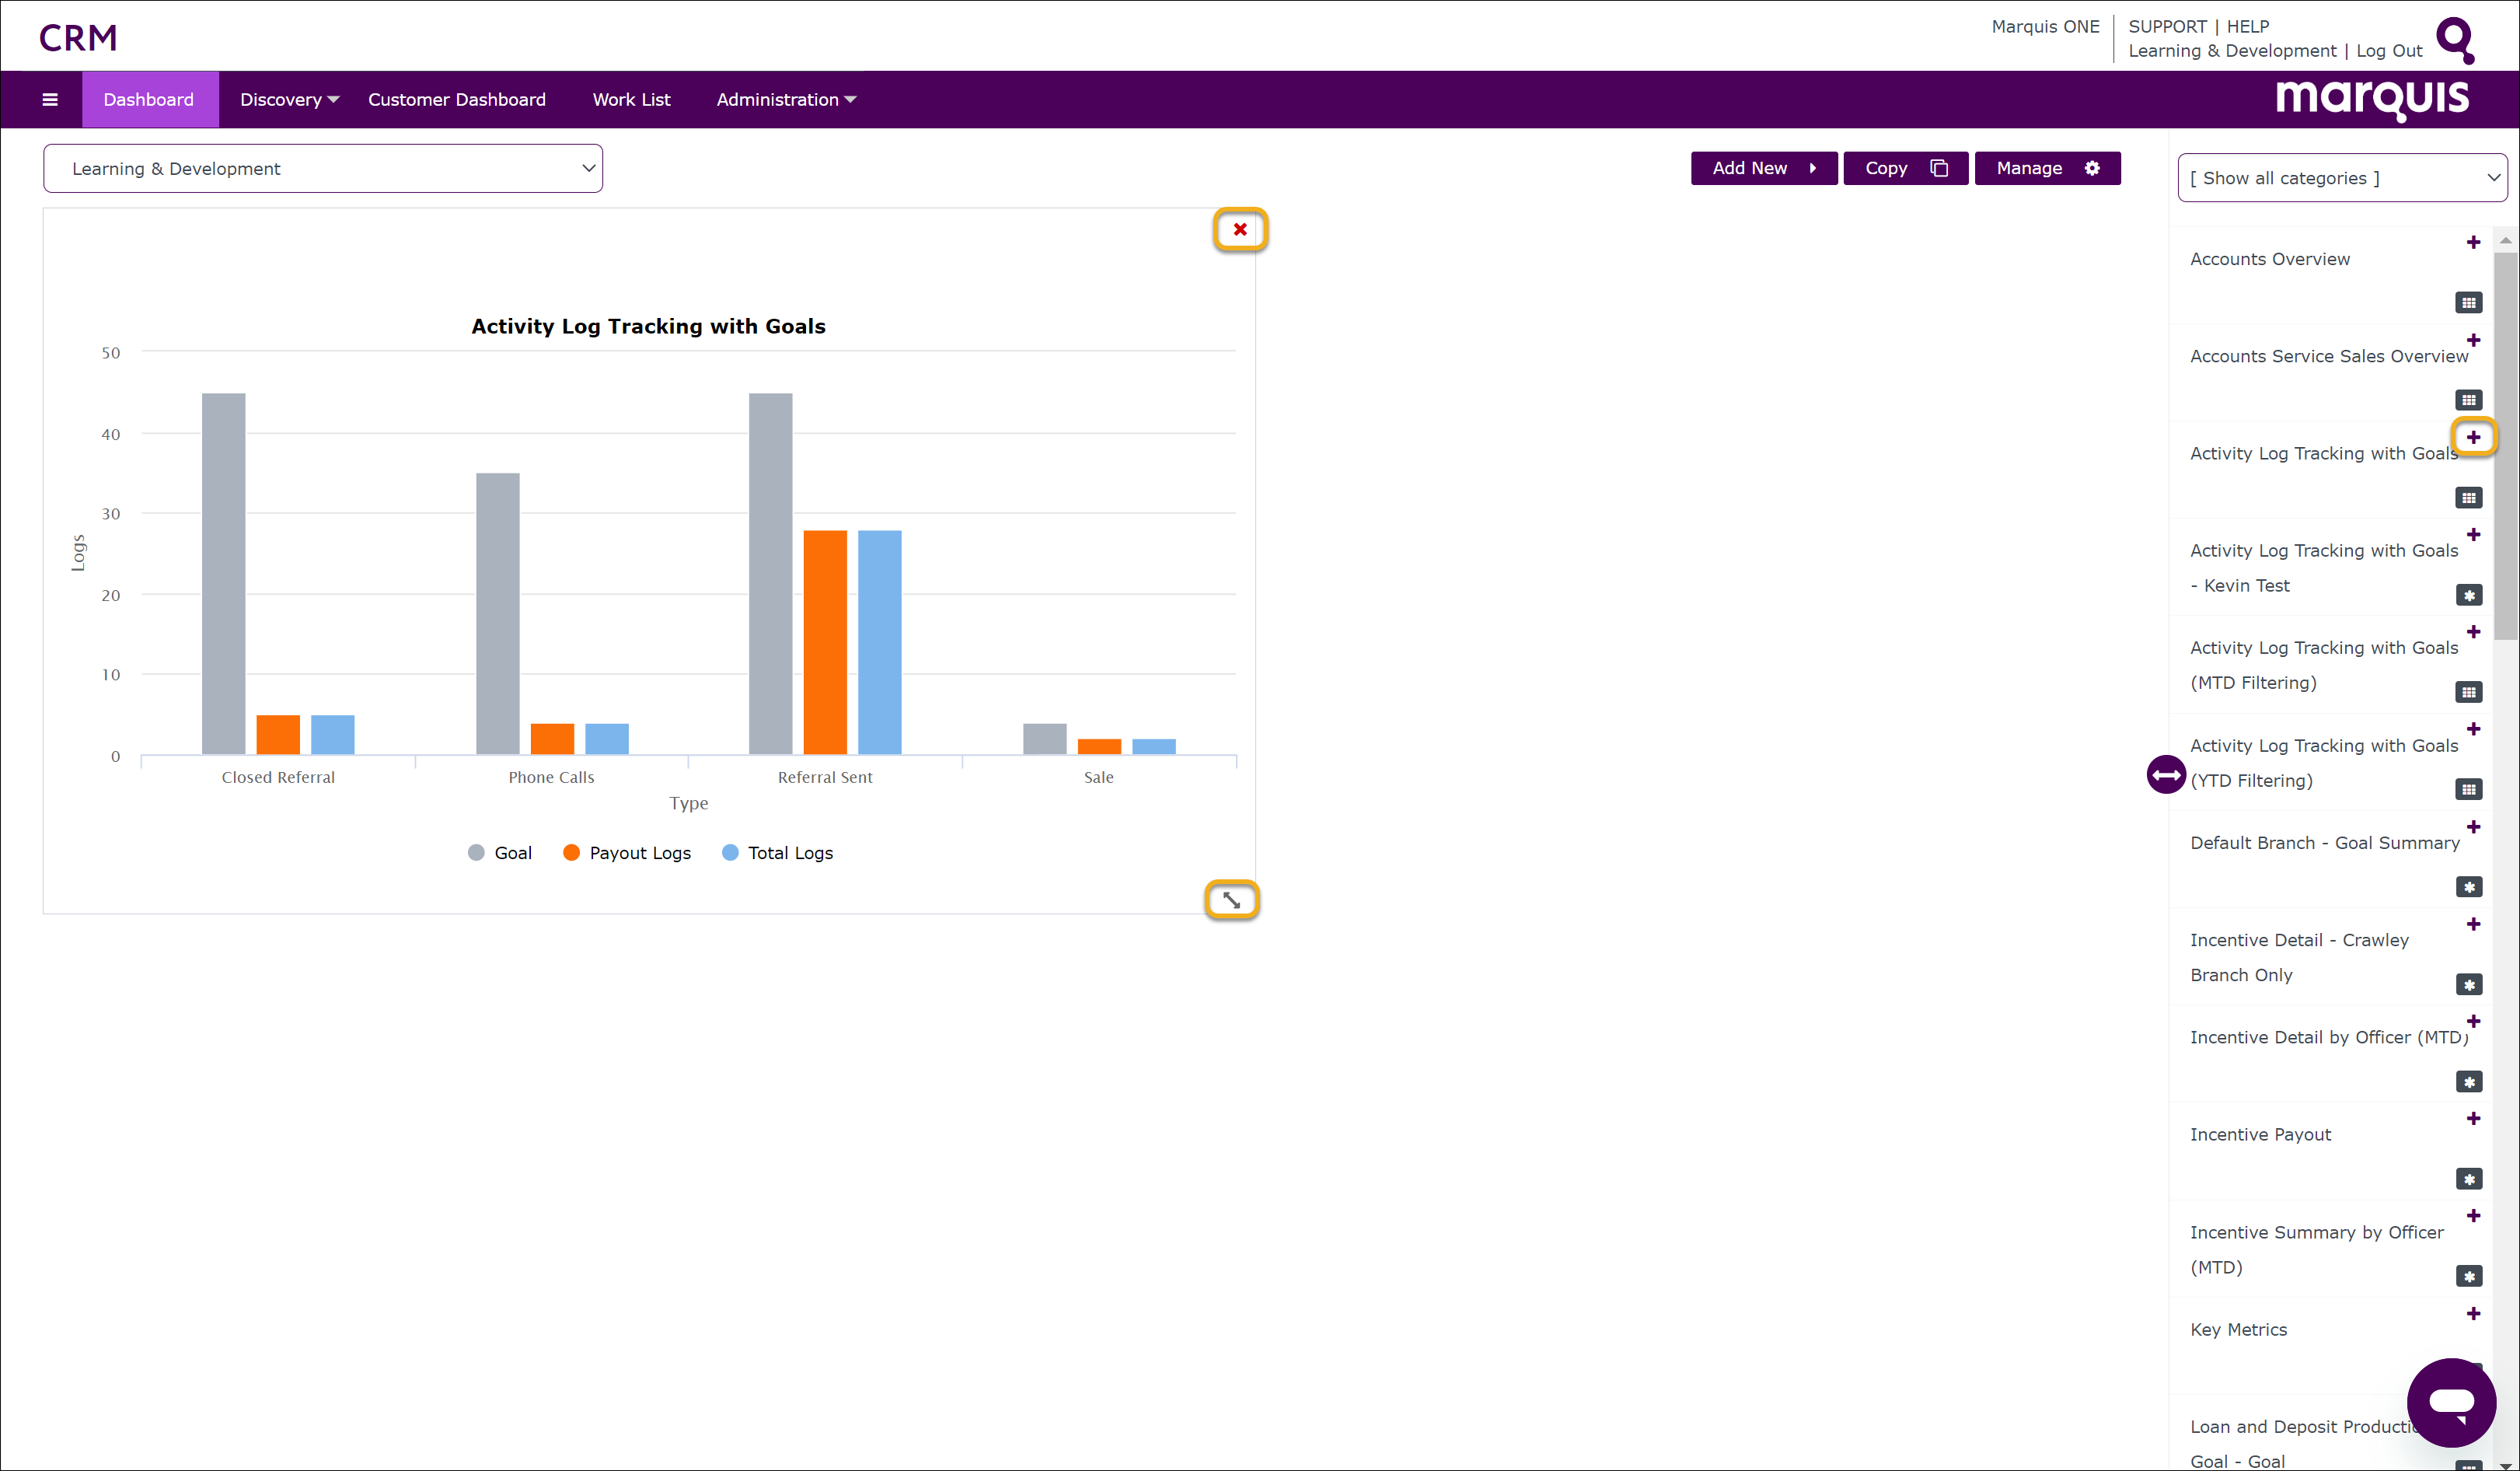
Task: Click plus icon for Incentive Payout widget
Action: tap(2473, 1118)
